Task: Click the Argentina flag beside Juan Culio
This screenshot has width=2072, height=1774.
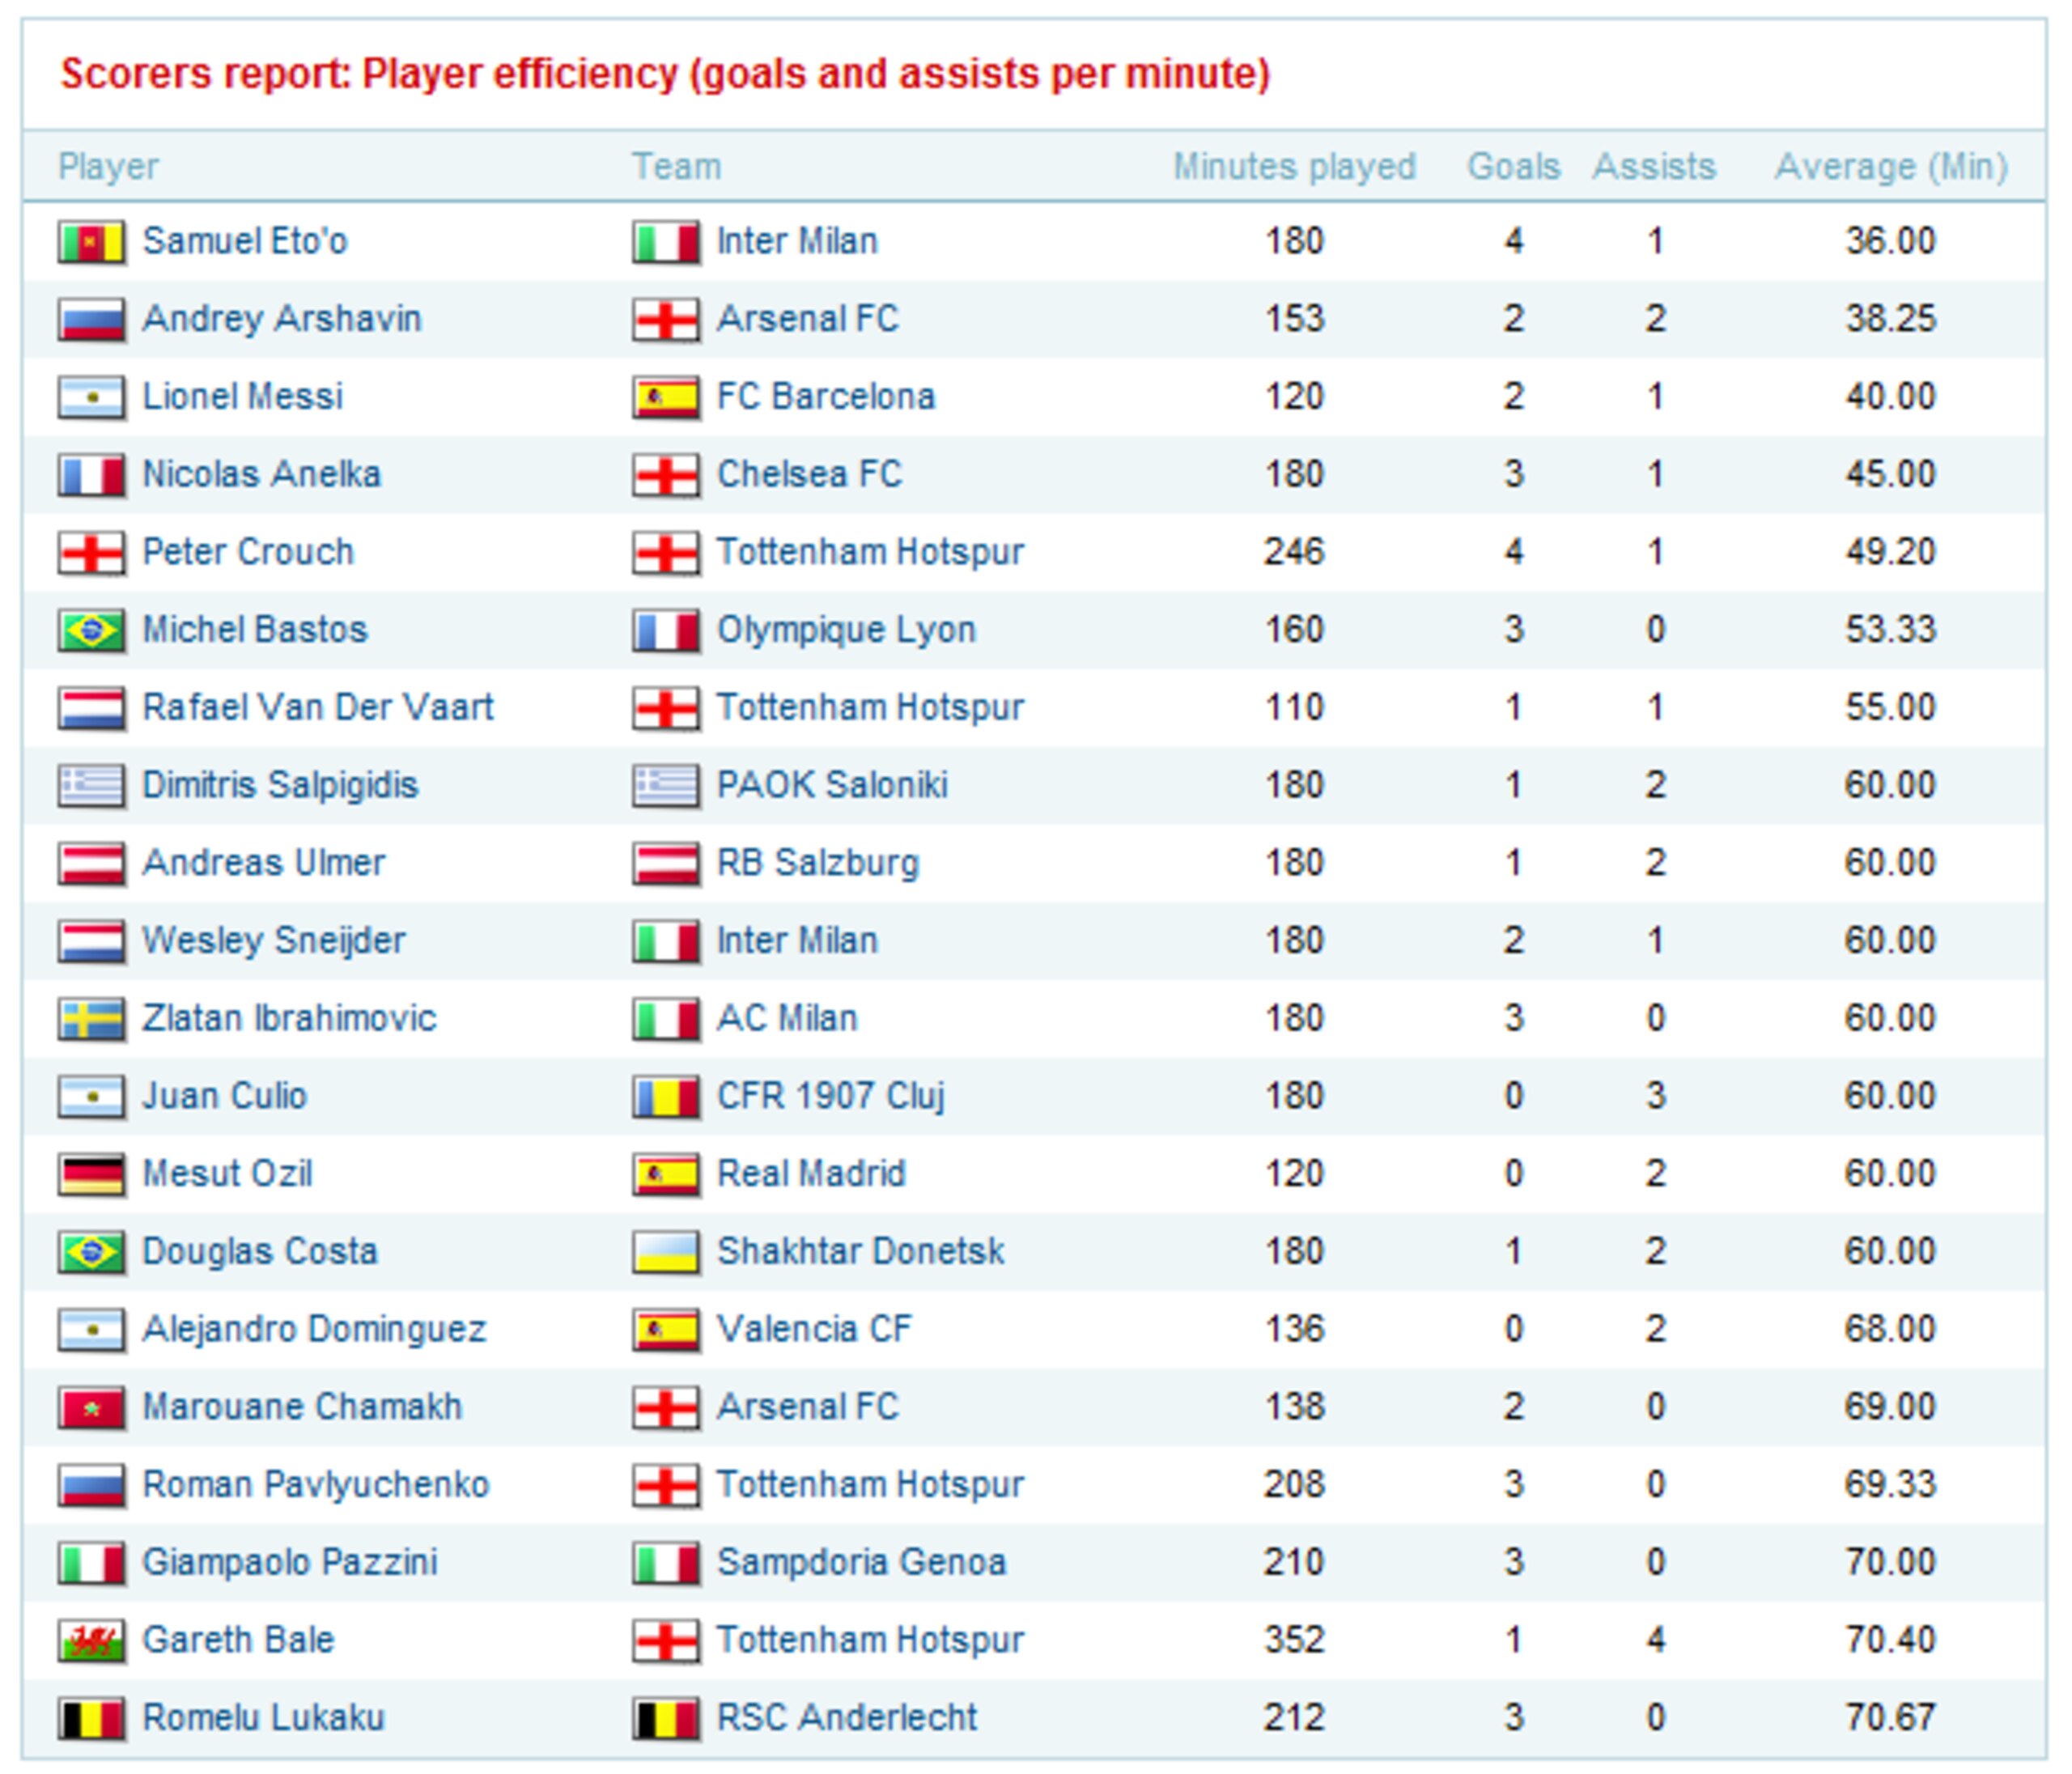Action: pyautogui.click(x=92, y=1097)
